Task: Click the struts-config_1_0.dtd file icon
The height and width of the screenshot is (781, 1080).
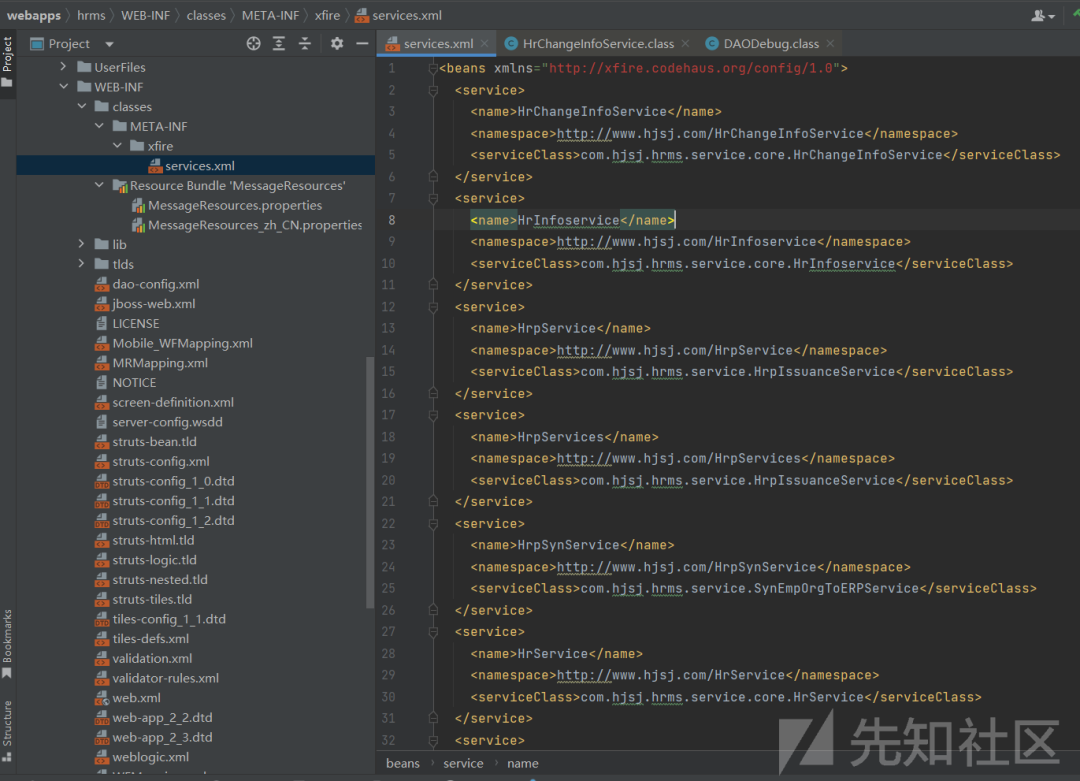Action: [102, 481]
